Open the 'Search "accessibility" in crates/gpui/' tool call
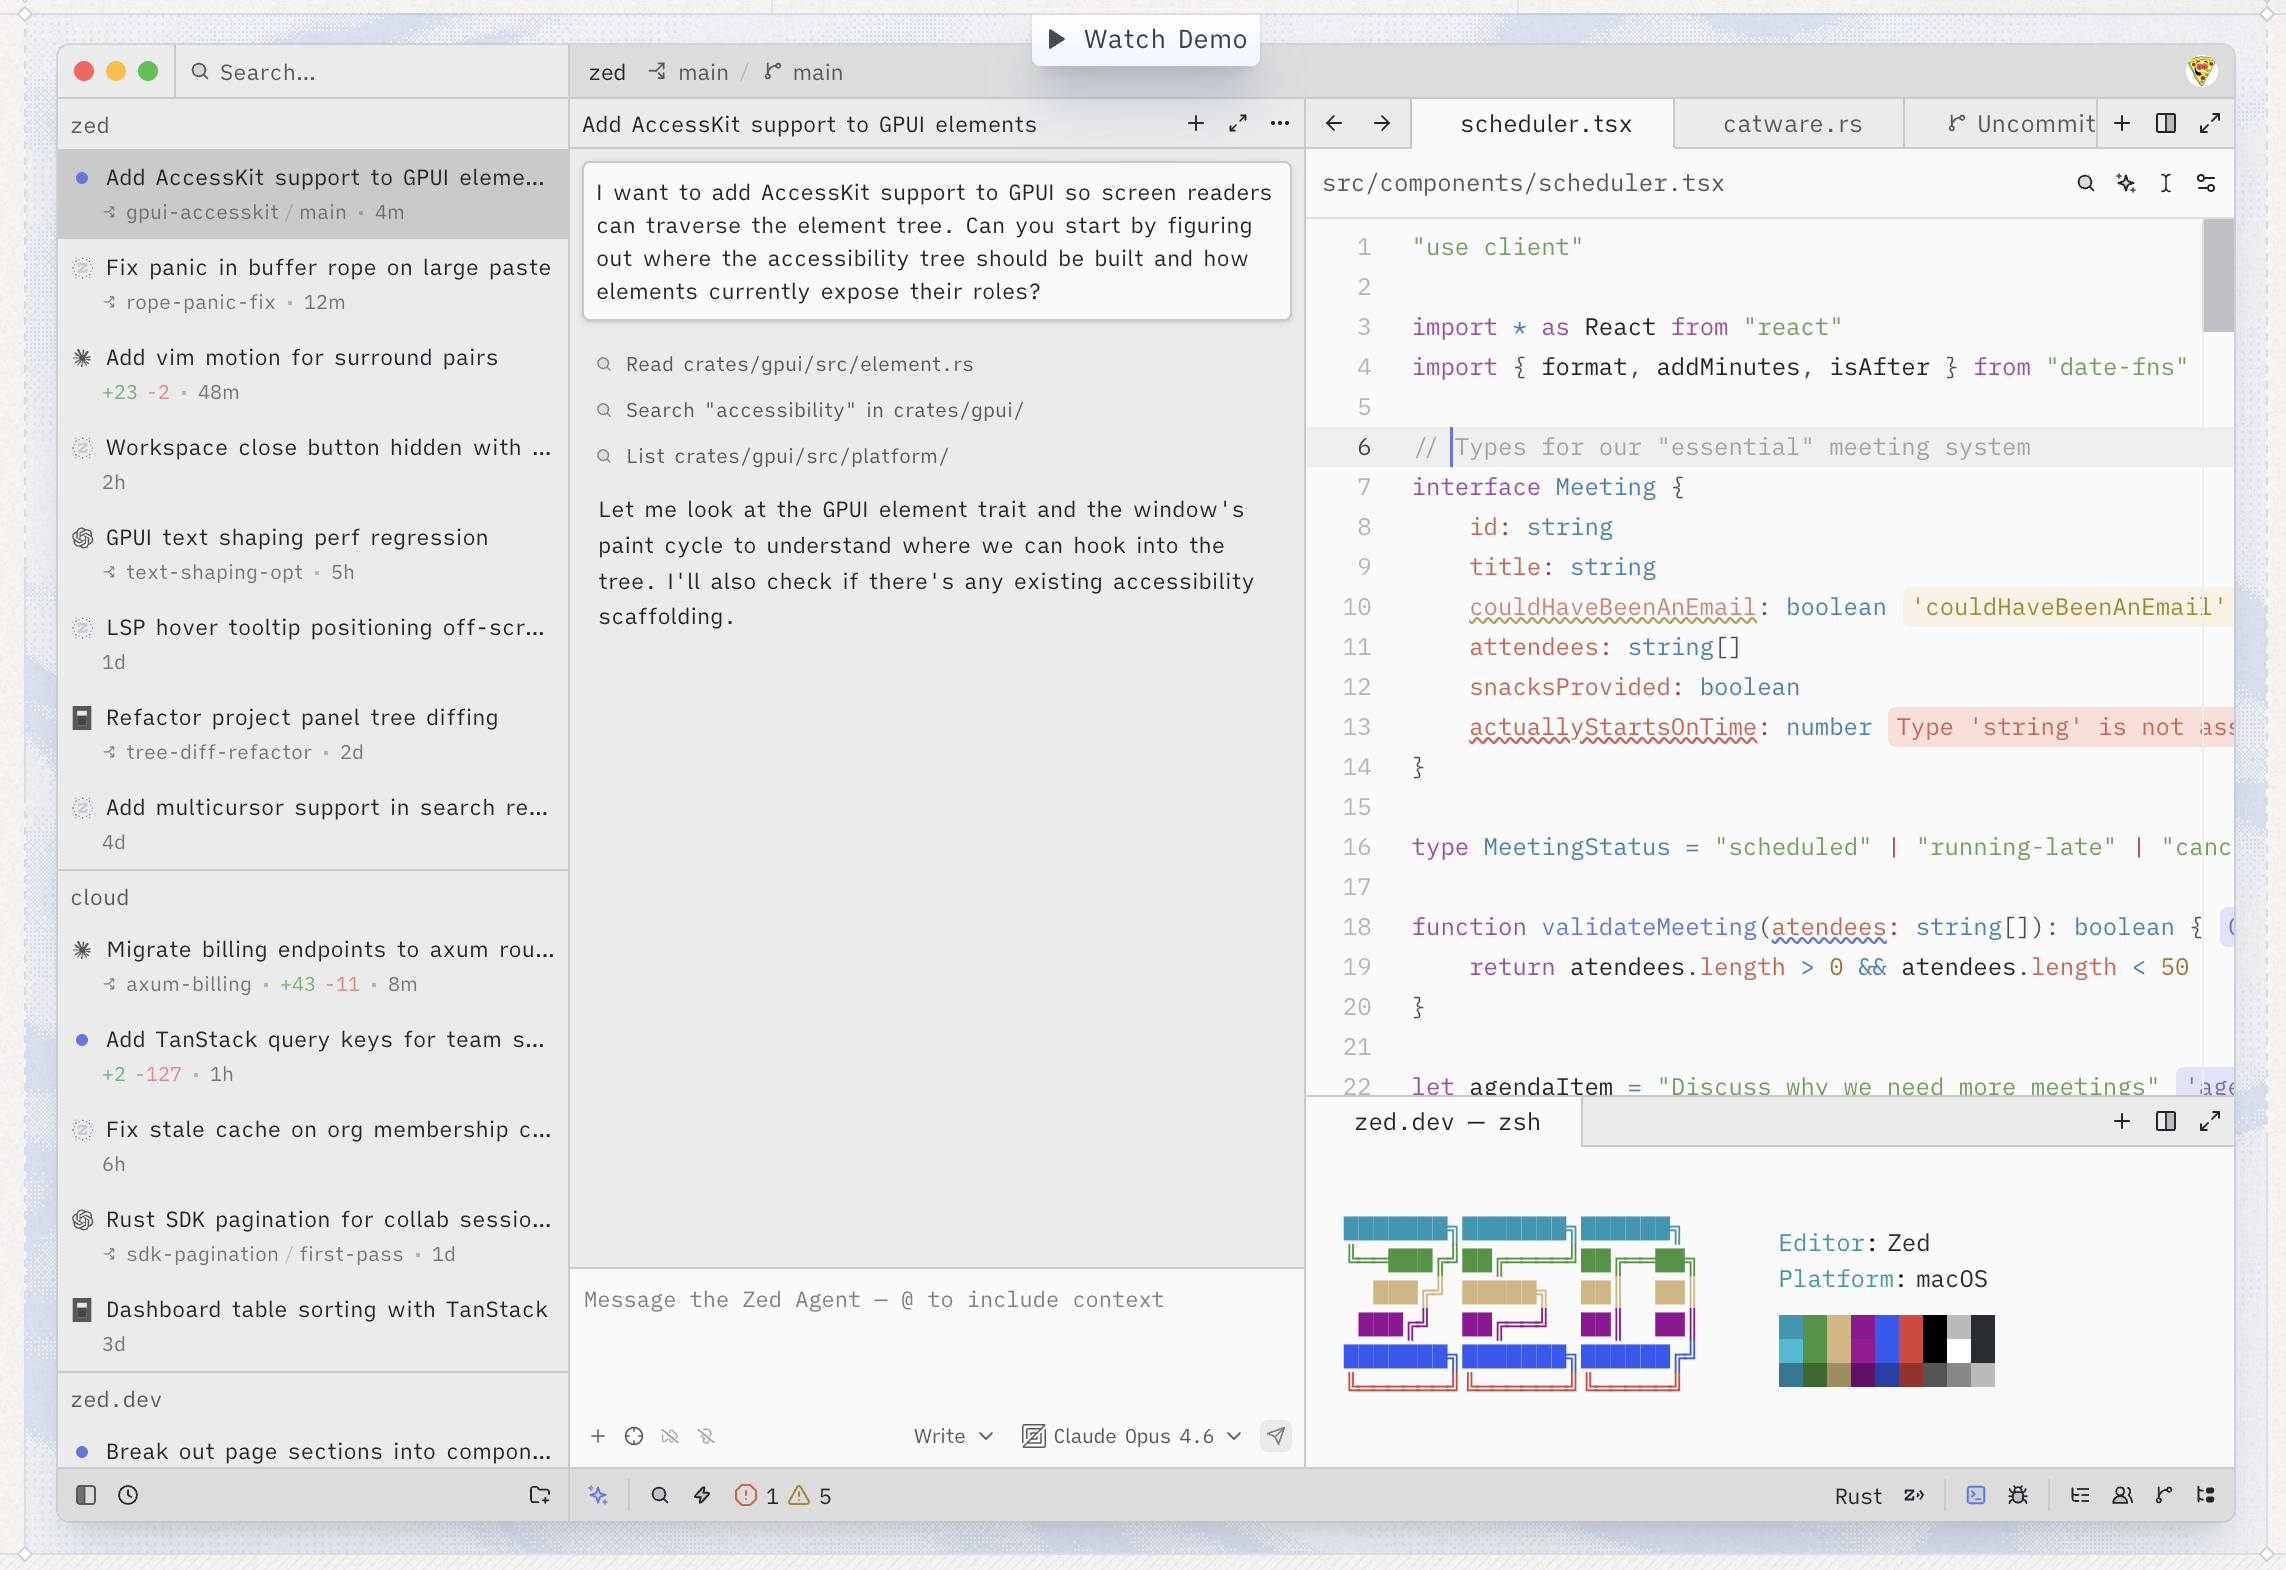Screen dimensions: 2286x1570 (x=810, y=410)
